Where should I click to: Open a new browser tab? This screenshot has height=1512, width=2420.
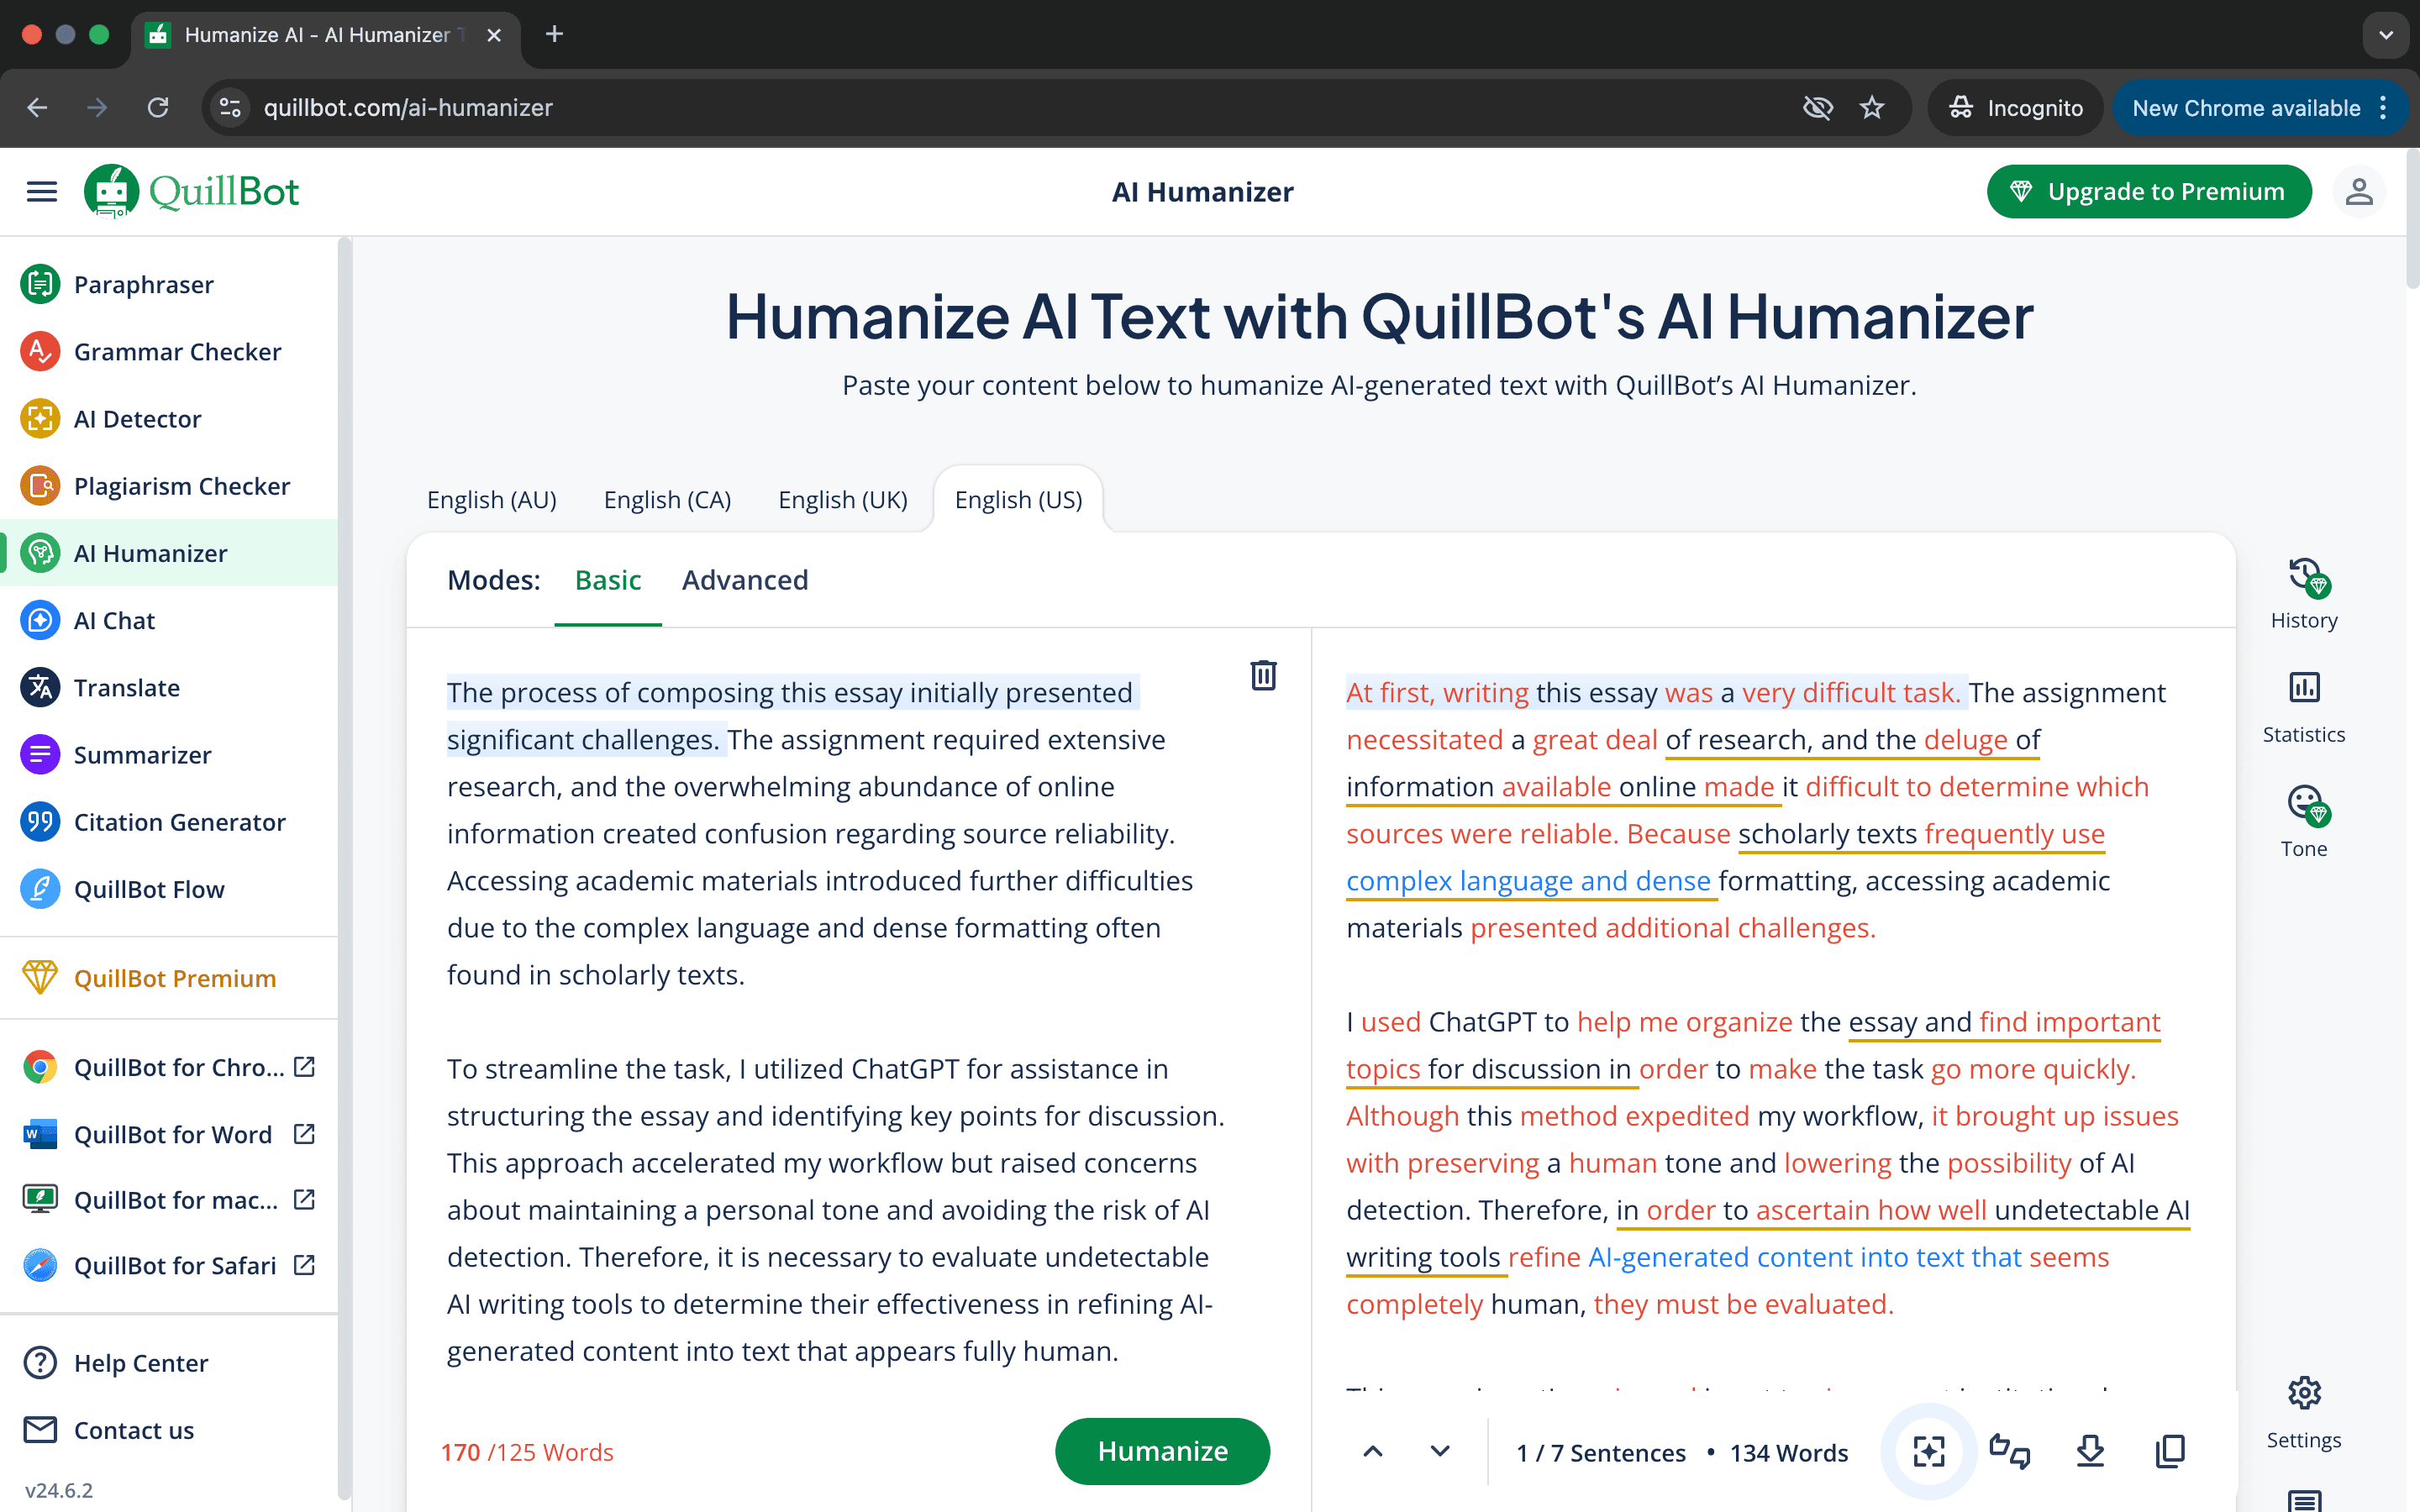click(x=554, y=35)
